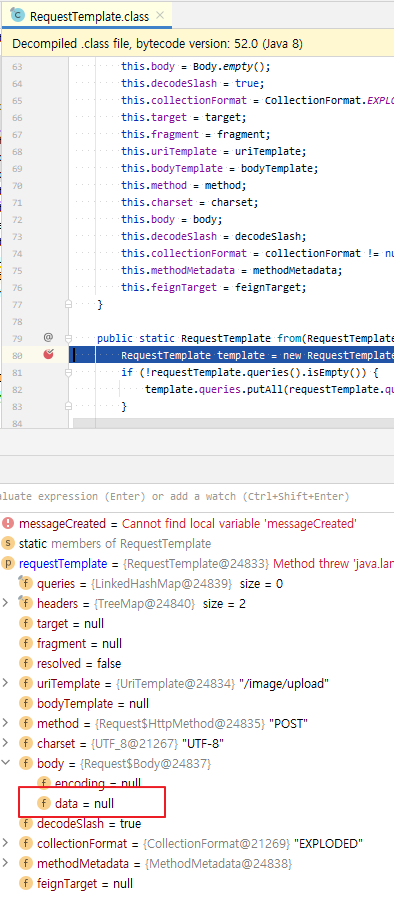Viewport: 394px width, 901px height.
Task: Close the RequestTemplate.class tab
Action: coord(160,16)
